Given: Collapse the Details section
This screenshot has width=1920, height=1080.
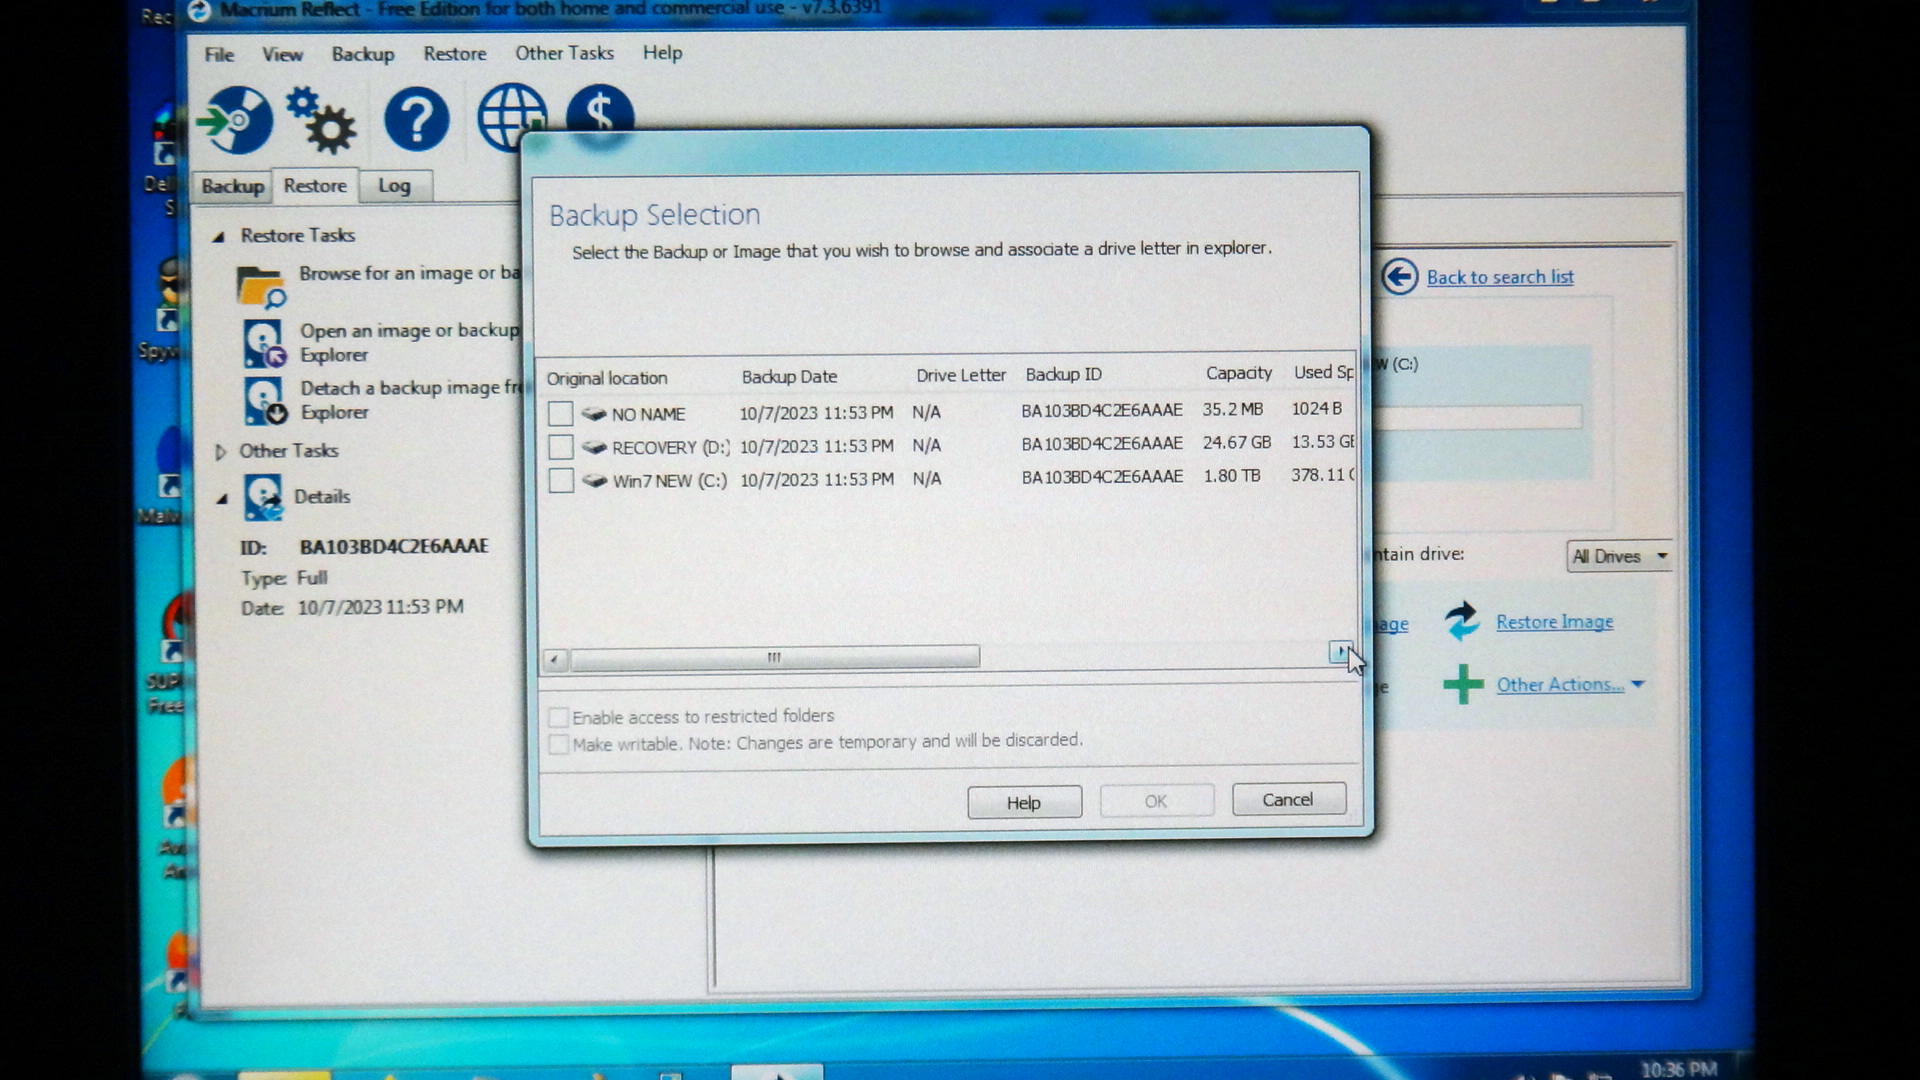Looking at the screenshot, I should (222, 498).
